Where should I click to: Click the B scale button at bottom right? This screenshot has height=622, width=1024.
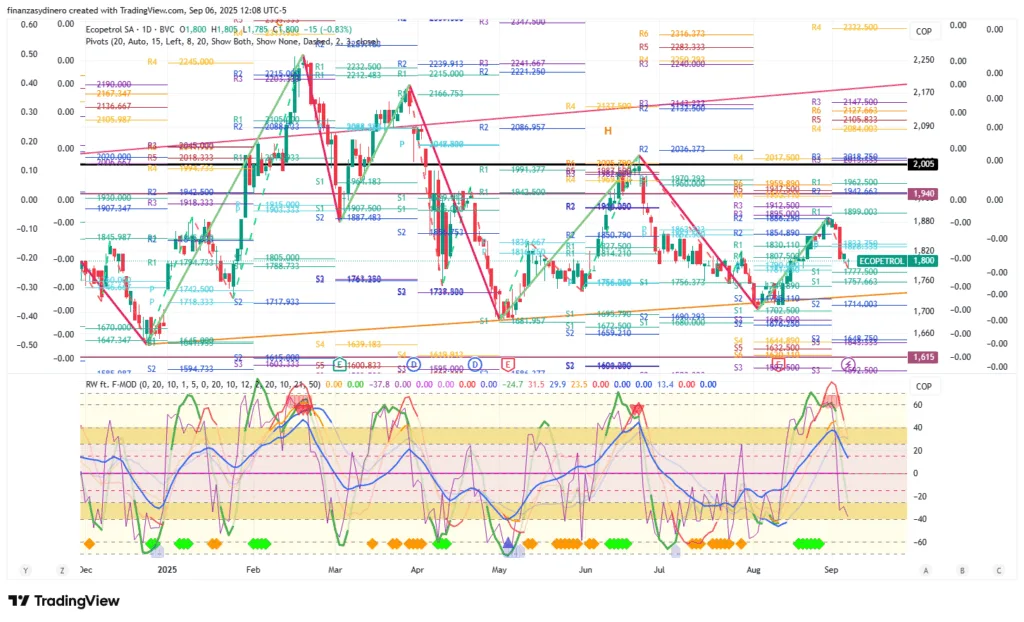pyautogui.click(x=962, y=570)
